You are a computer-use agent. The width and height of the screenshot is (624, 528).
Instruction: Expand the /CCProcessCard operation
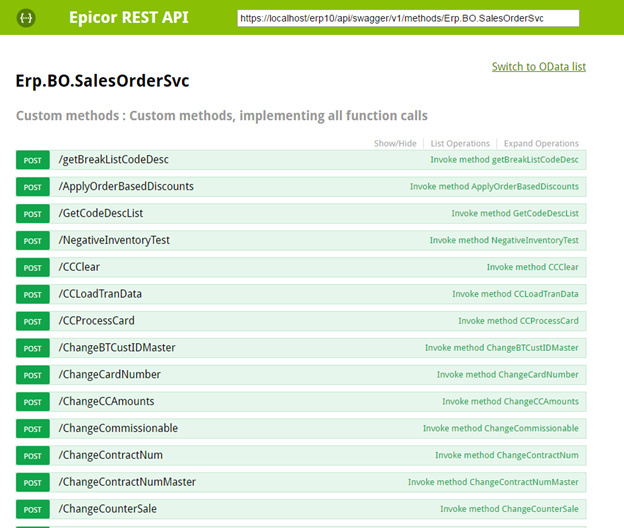pyautogui.click(x=97, y=321)
